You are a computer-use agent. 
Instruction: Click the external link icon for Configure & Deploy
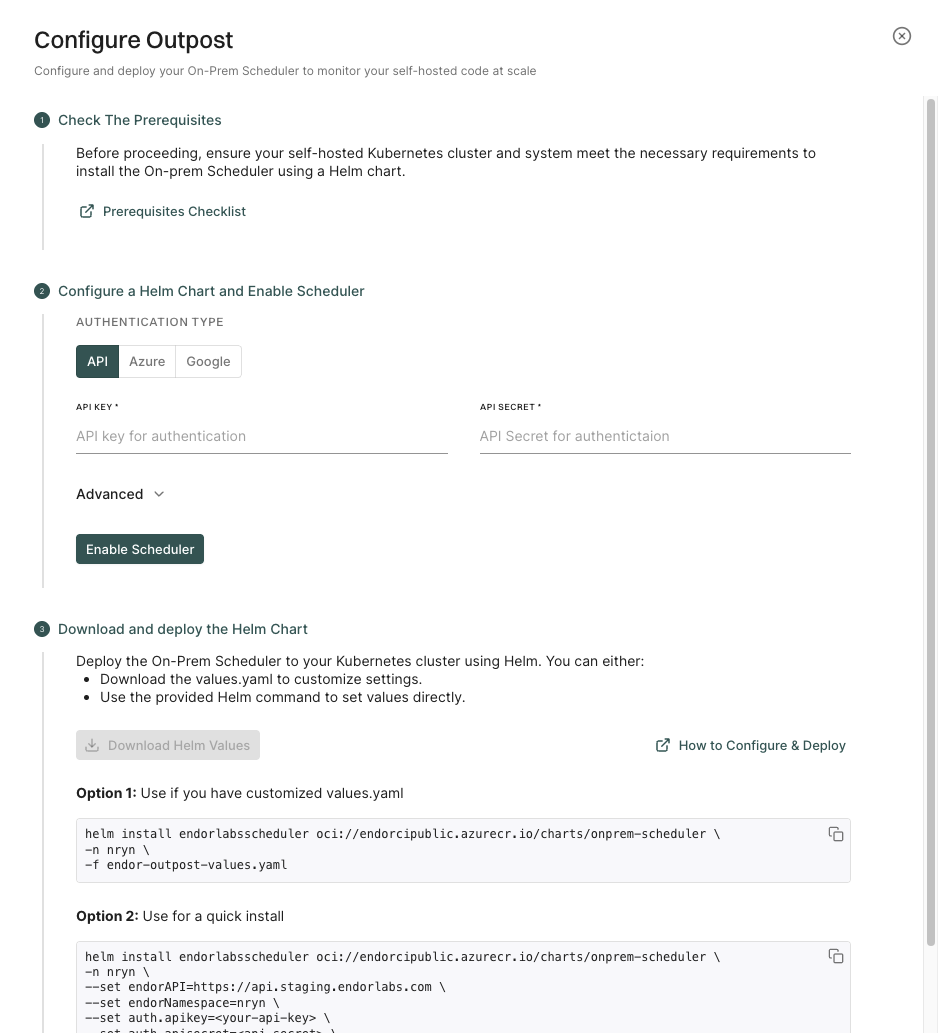pos(663,745)
